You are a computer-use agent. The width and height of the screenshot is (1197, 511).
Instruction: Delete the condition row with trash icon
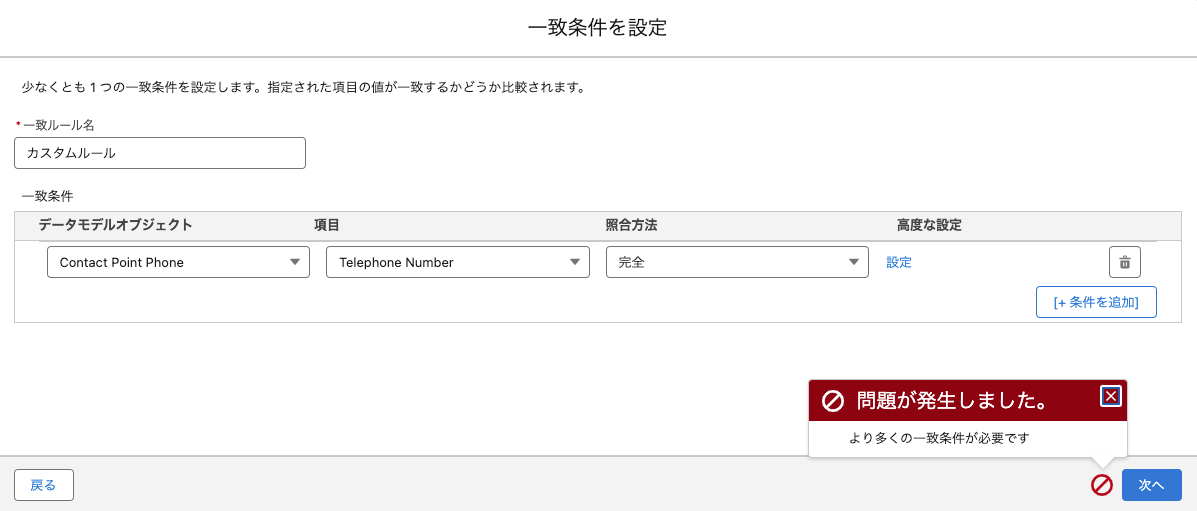coord(1124,262)
